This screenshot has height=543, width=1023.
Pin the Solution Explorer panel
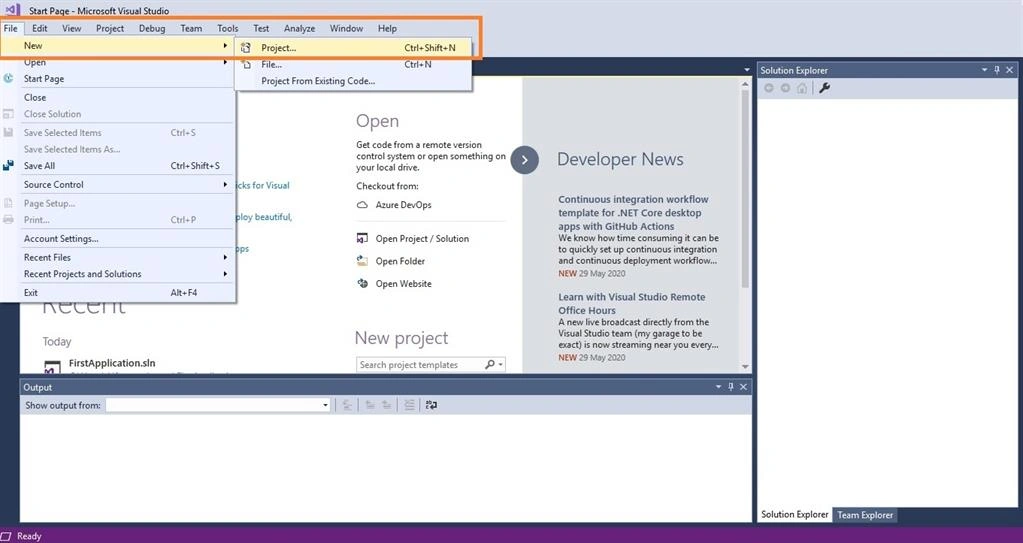click(997, 70)
